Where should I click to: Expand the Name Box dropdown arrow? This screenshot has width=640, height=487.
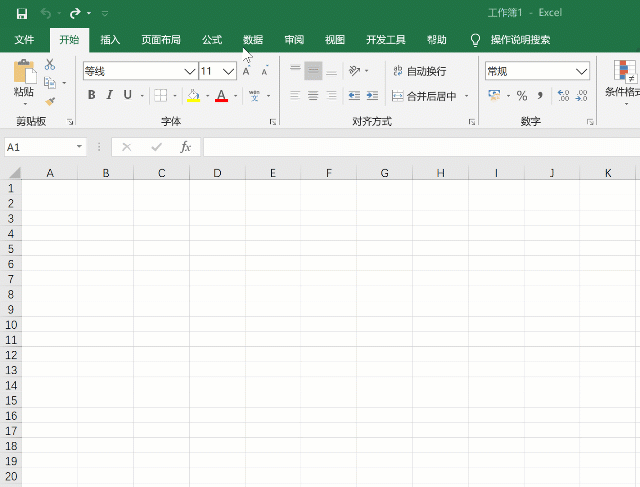pyautogui.click(x=80, y=147)
